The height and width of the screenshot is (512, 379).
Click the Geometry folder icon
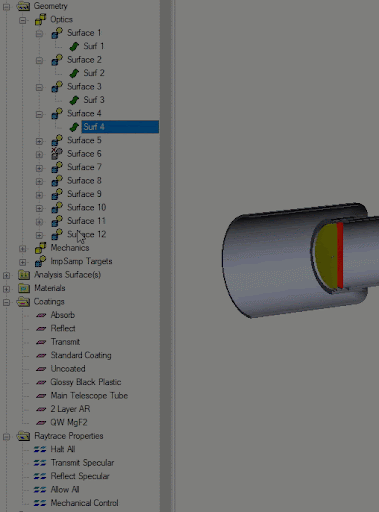click(23, 6)
